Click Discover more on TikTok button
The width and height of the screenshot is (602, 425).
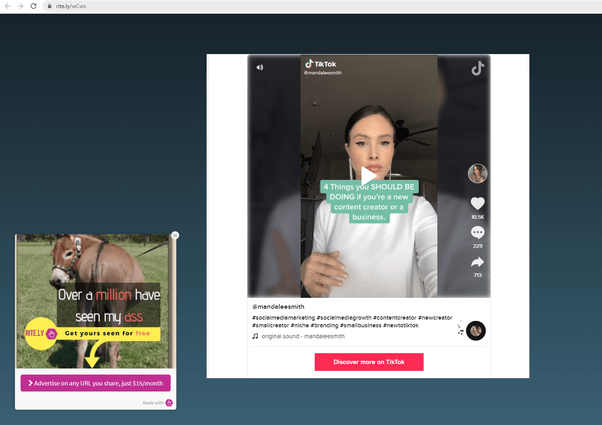[x=369, y=362]
